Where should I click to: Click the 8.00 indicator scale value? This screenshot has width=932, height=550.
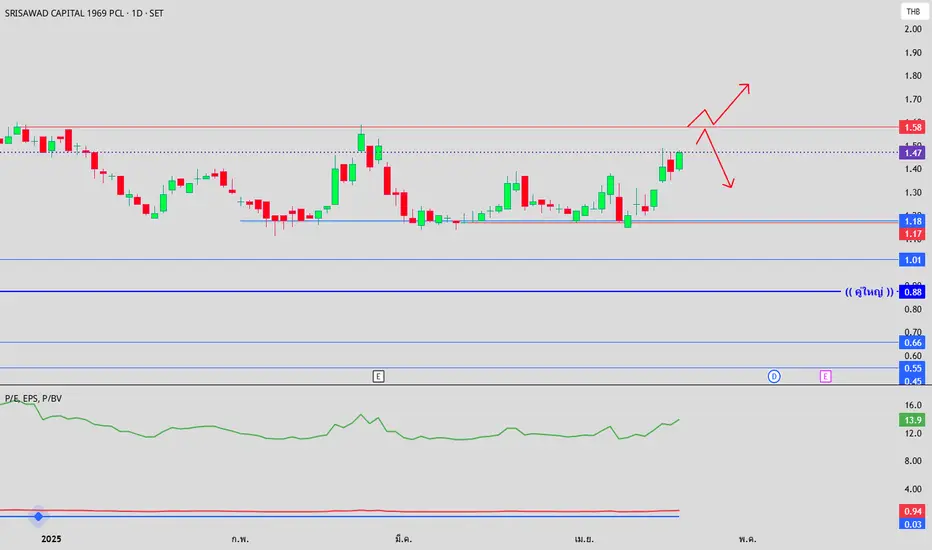pos(913,461)
